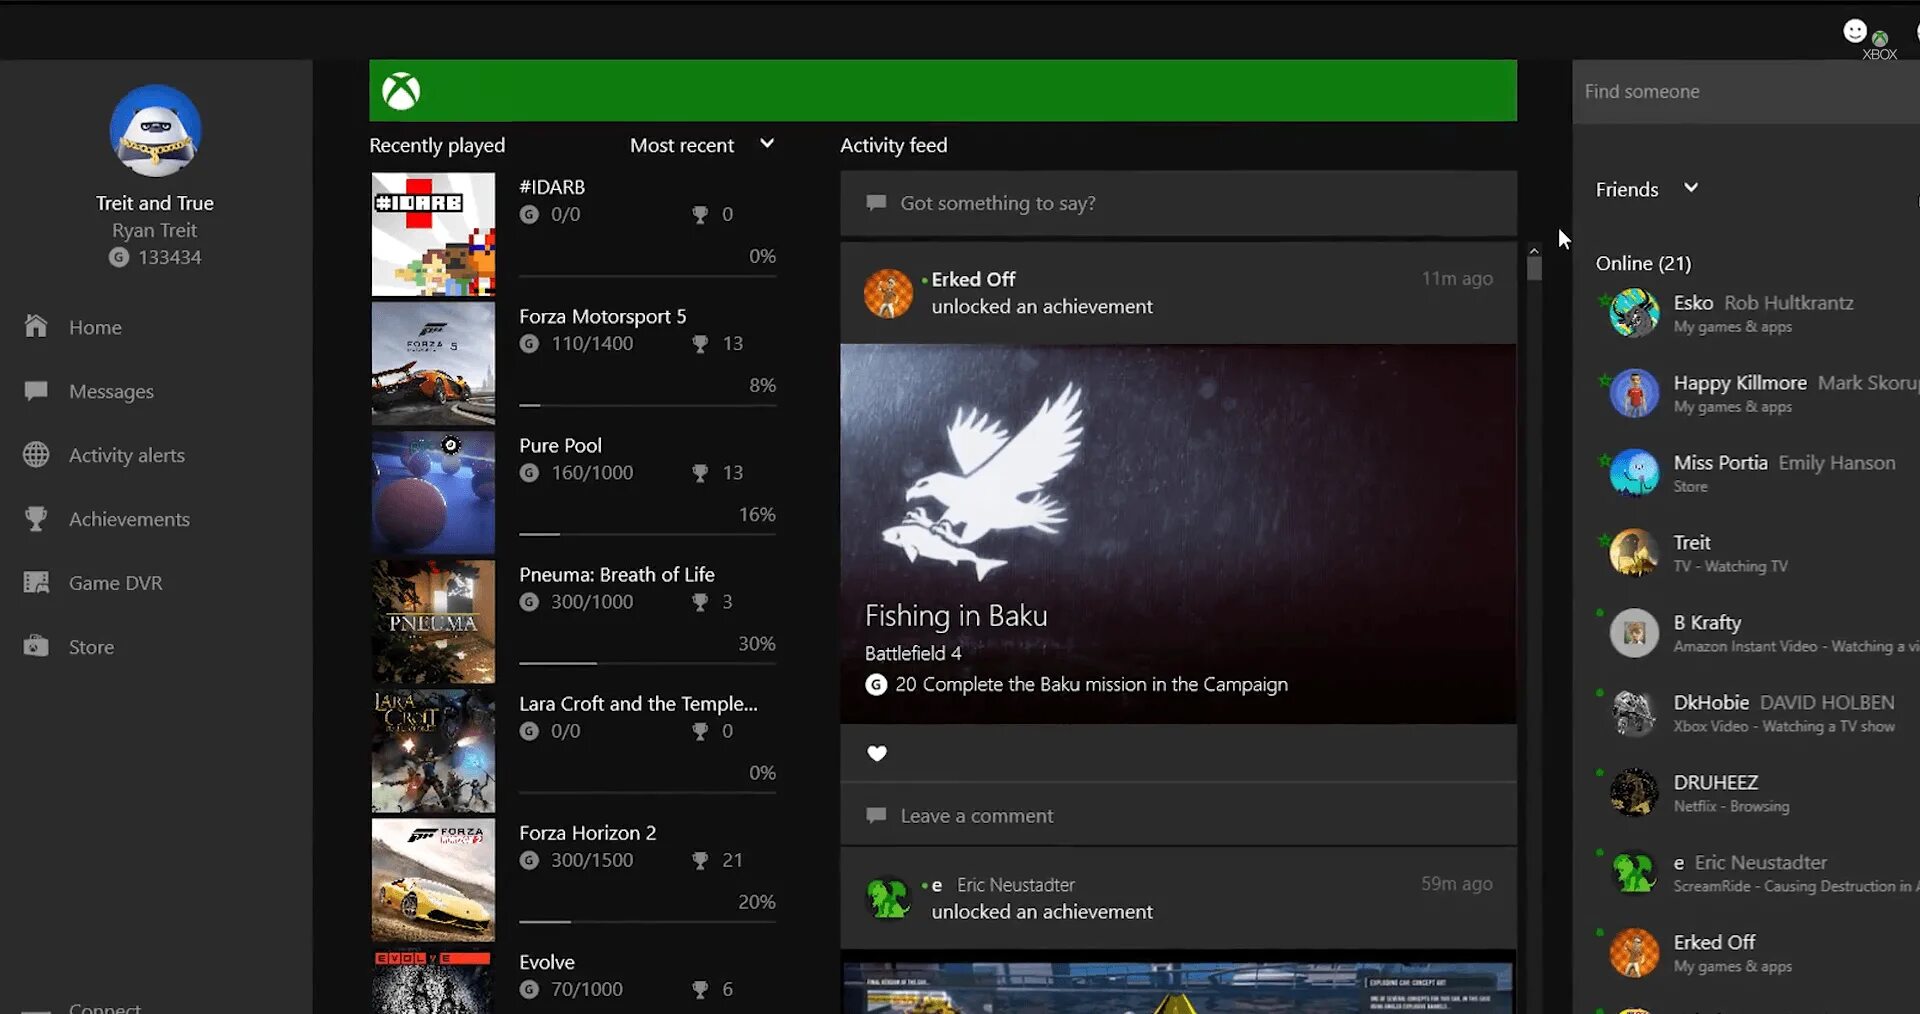Open the Forza Horizon 2 cover thumbnail

[x=433, y=879]
